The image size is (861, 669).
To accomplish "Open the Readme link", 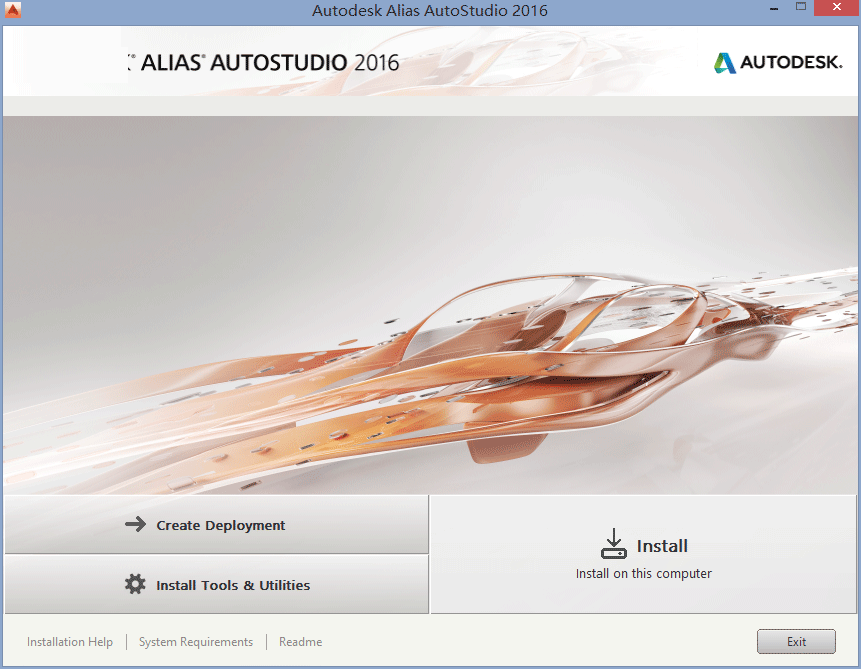I will pyautogui.click(x=300, y=642).
